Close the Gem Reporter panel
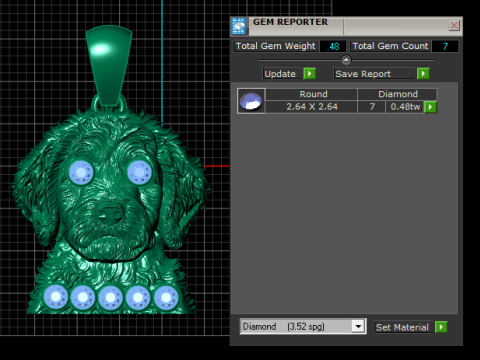 [x=454, y=25]
